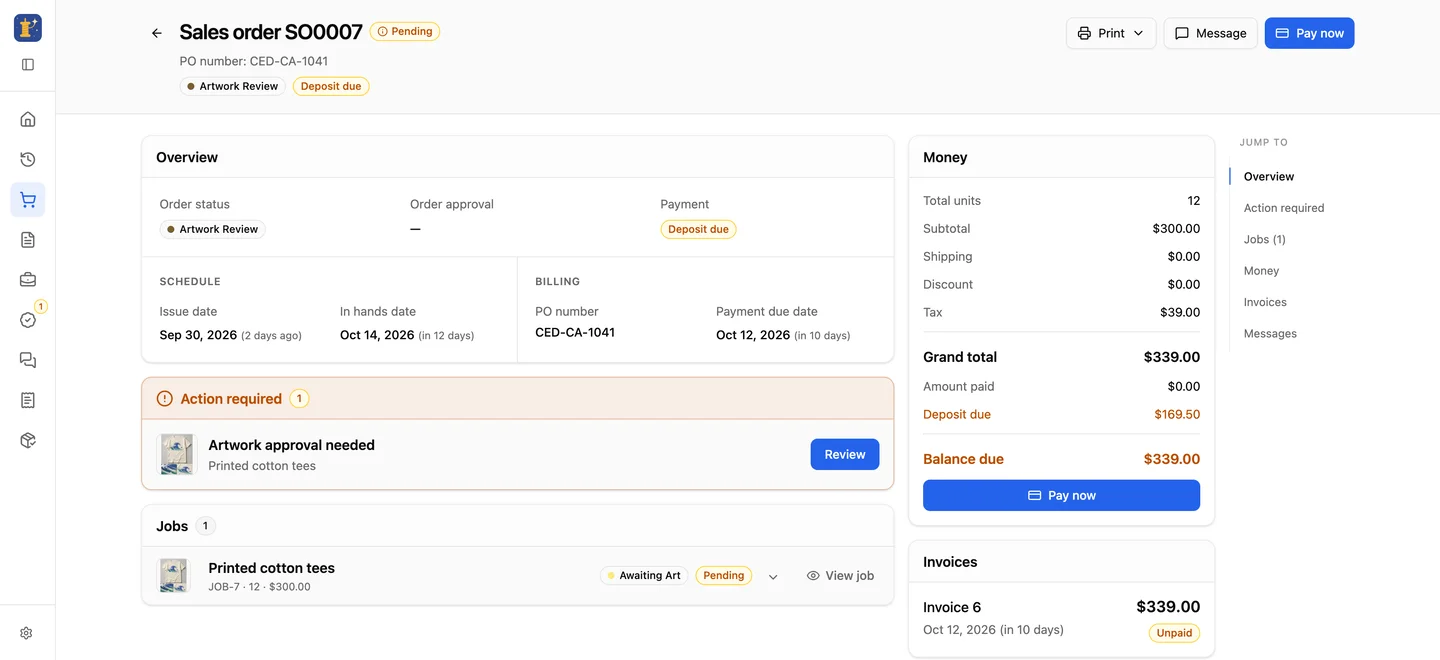Click the Tax '$39.00' value
This screenshot has width=1440, height=660.
click(x=1180, y=312)
